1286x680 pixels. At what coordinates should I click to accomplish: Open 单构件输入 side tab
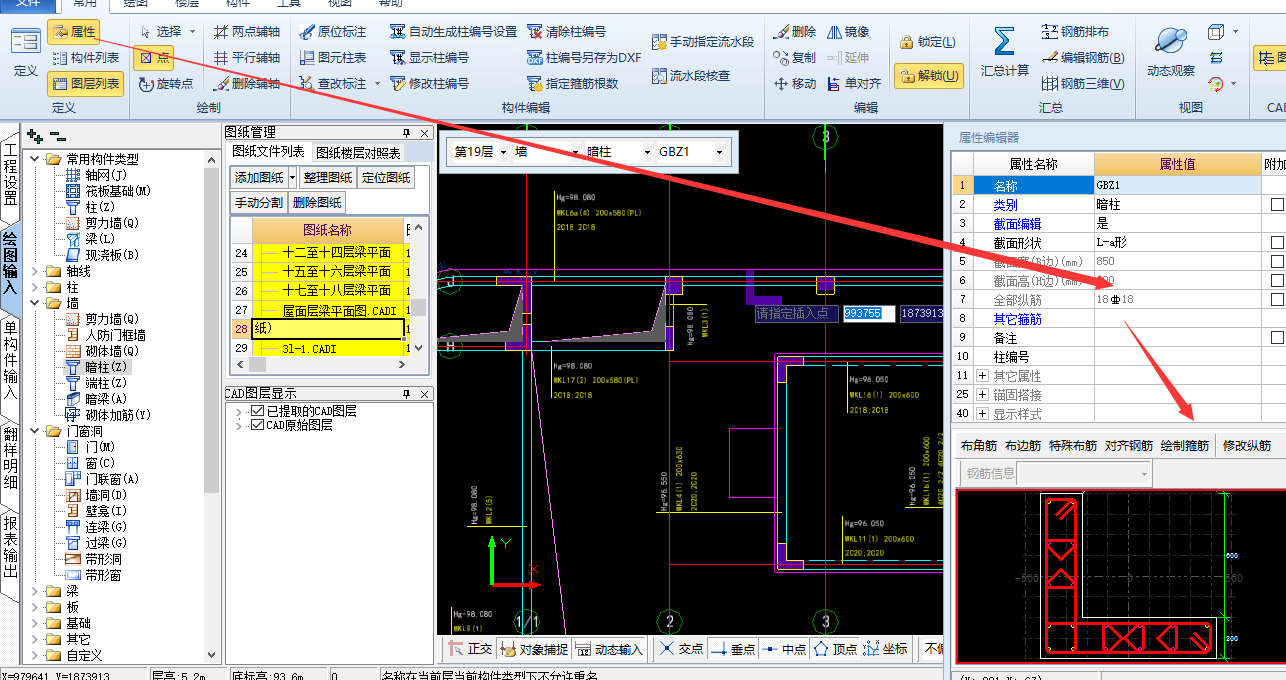coord(10,360)
